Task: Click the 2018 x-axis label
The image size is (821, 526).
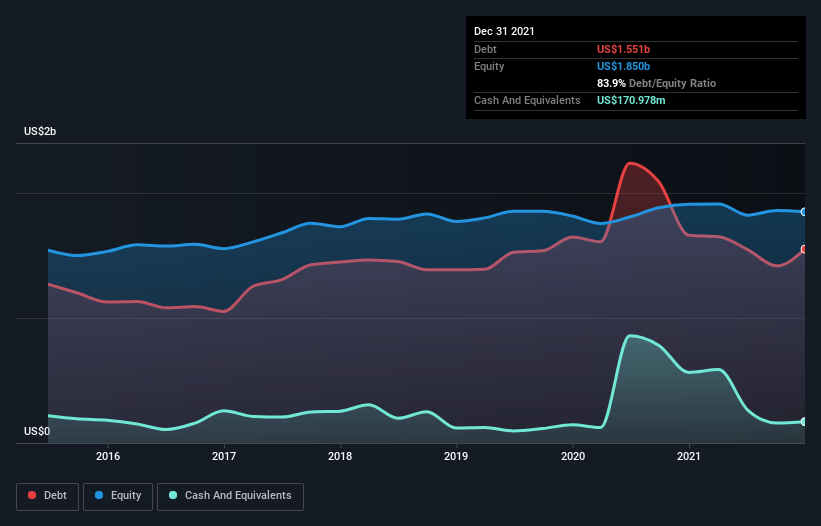Action: click(x=340, y=456)
